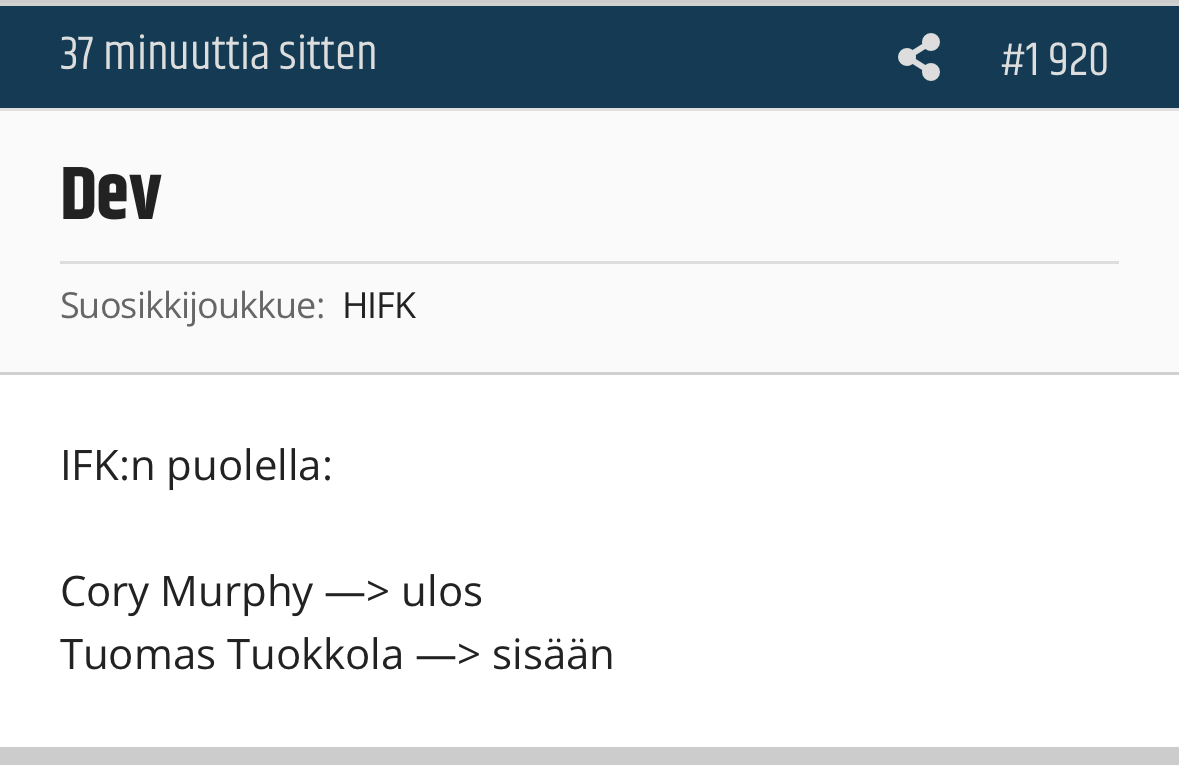Viewport: 1179px width, 765px height.
Task: Click the "Suosikkijoukkue:" label
Action: point(192,305)
